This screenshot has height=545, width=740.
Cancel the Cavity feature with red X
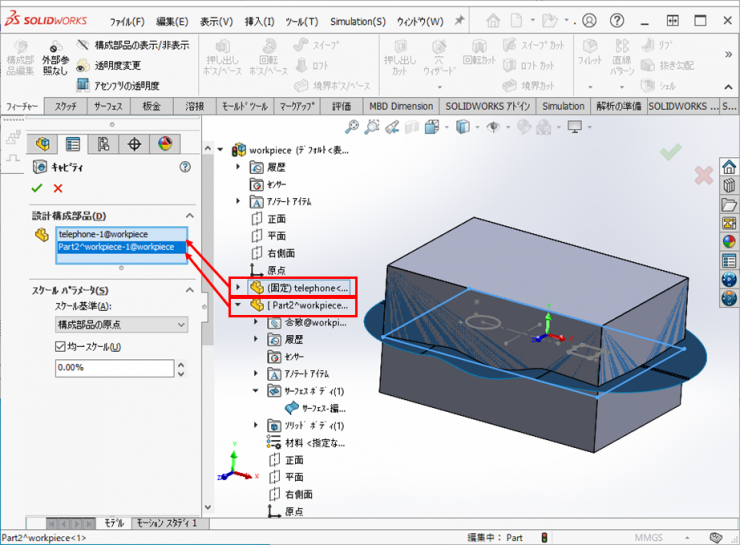click(x=58, y=188)
